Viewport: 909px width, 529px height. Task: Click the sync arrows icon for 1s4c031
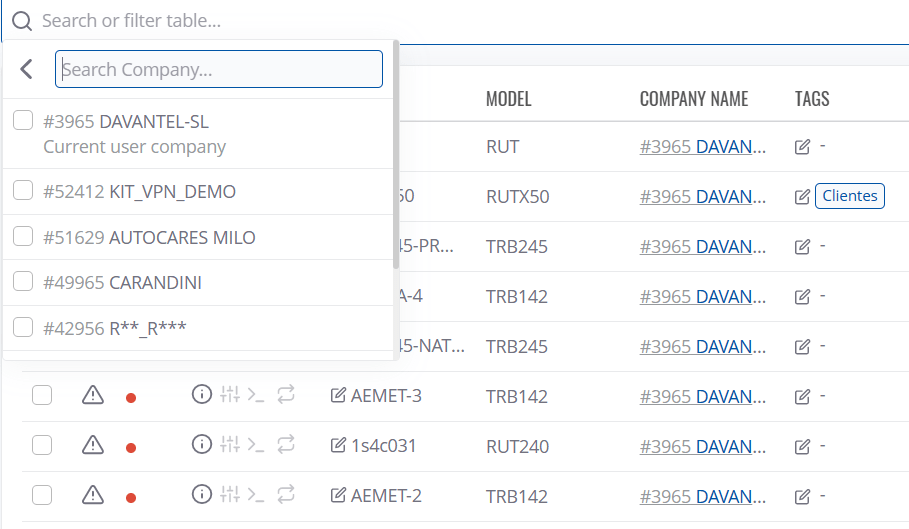point(286,445)
